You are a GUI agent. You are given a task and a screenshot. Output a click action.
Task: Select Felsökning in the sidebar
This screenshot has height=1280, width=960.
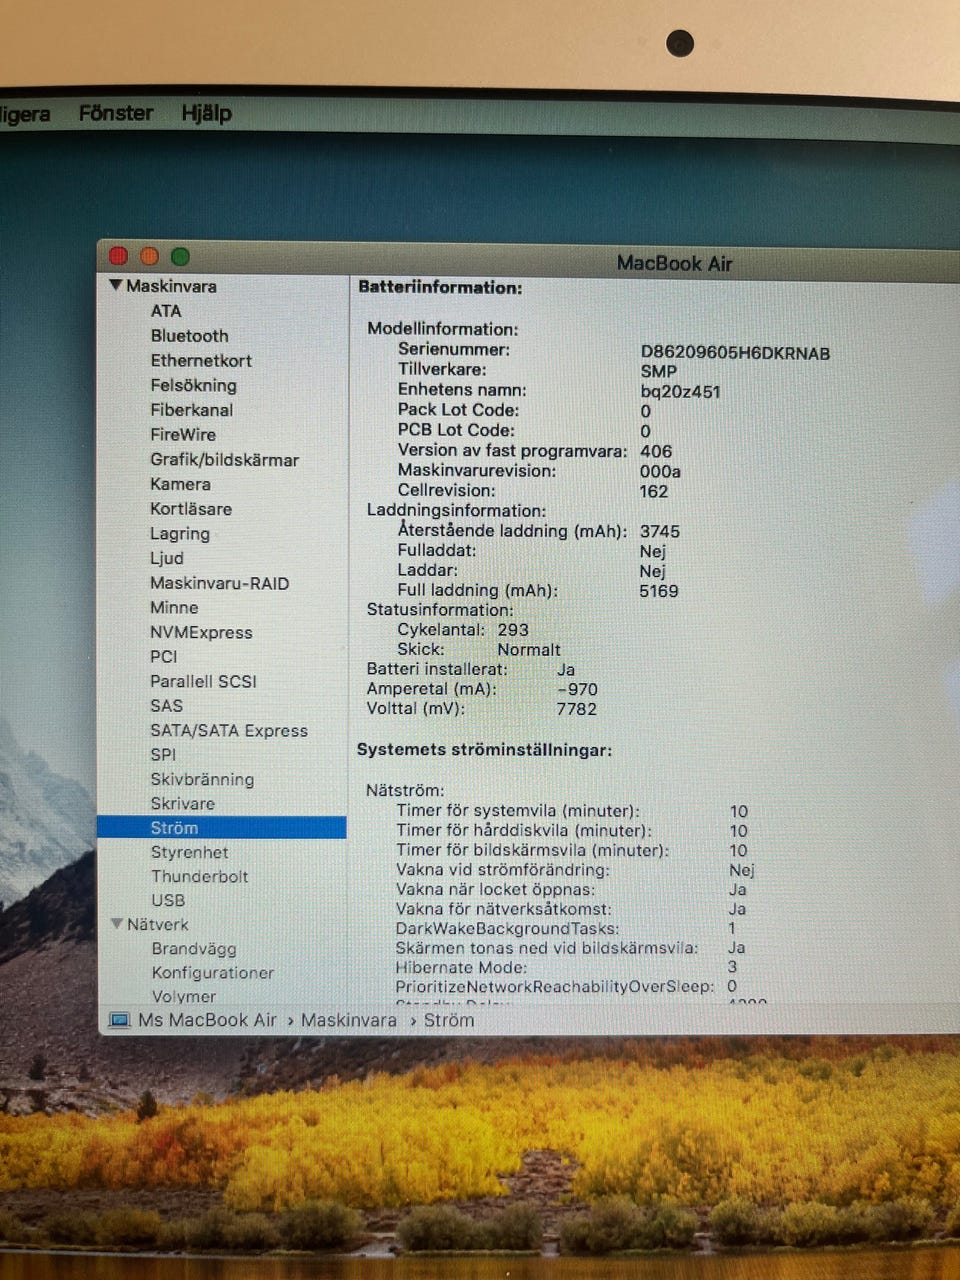click(x=194, y=385)
